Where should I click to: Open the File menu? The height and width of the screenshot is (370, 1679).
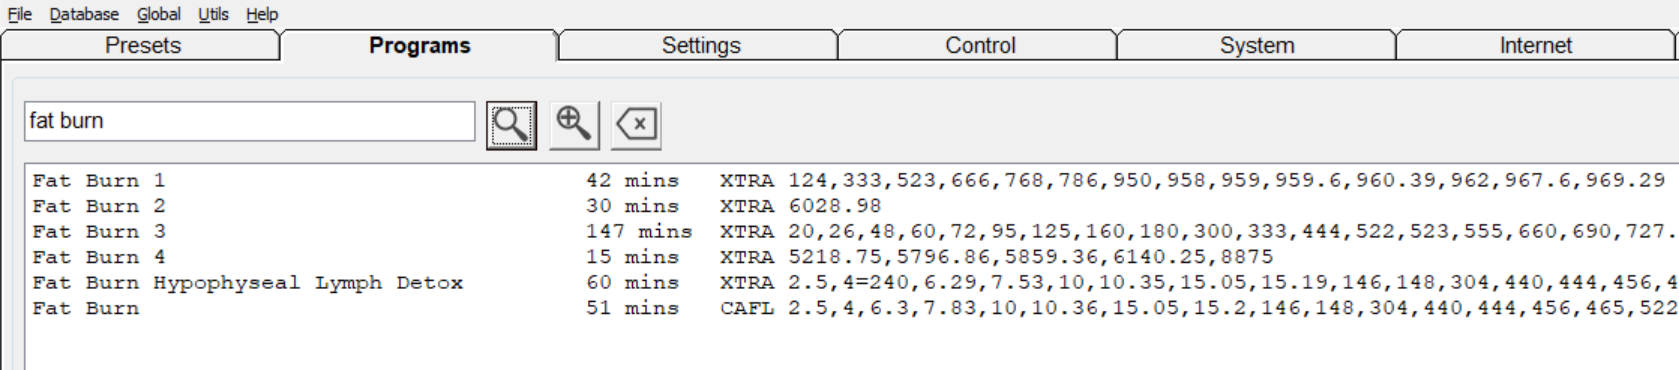(20, 14)
